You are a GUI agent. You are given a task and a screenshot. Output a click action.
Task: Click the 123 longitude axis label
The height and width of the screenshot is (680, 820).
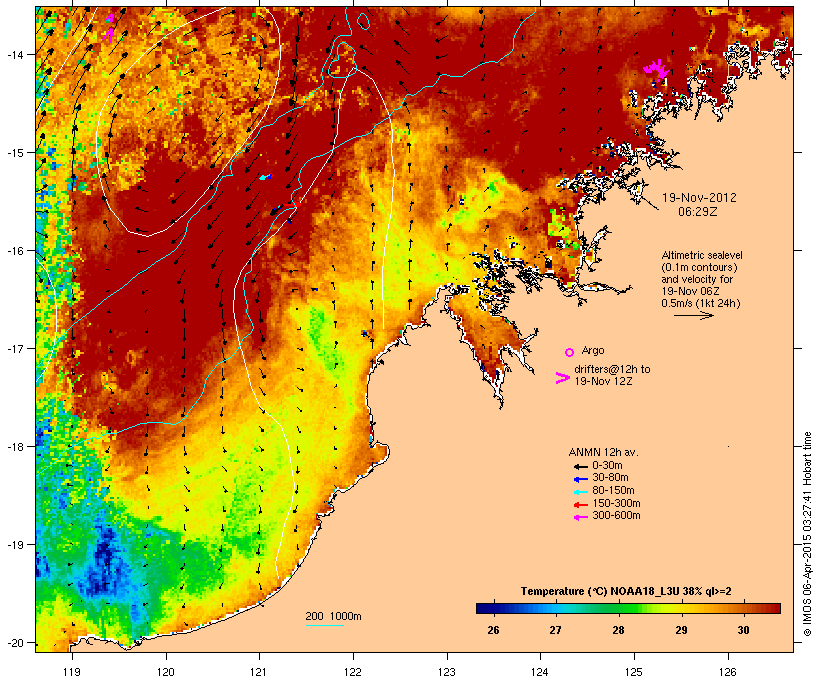(x=447, y=672)
